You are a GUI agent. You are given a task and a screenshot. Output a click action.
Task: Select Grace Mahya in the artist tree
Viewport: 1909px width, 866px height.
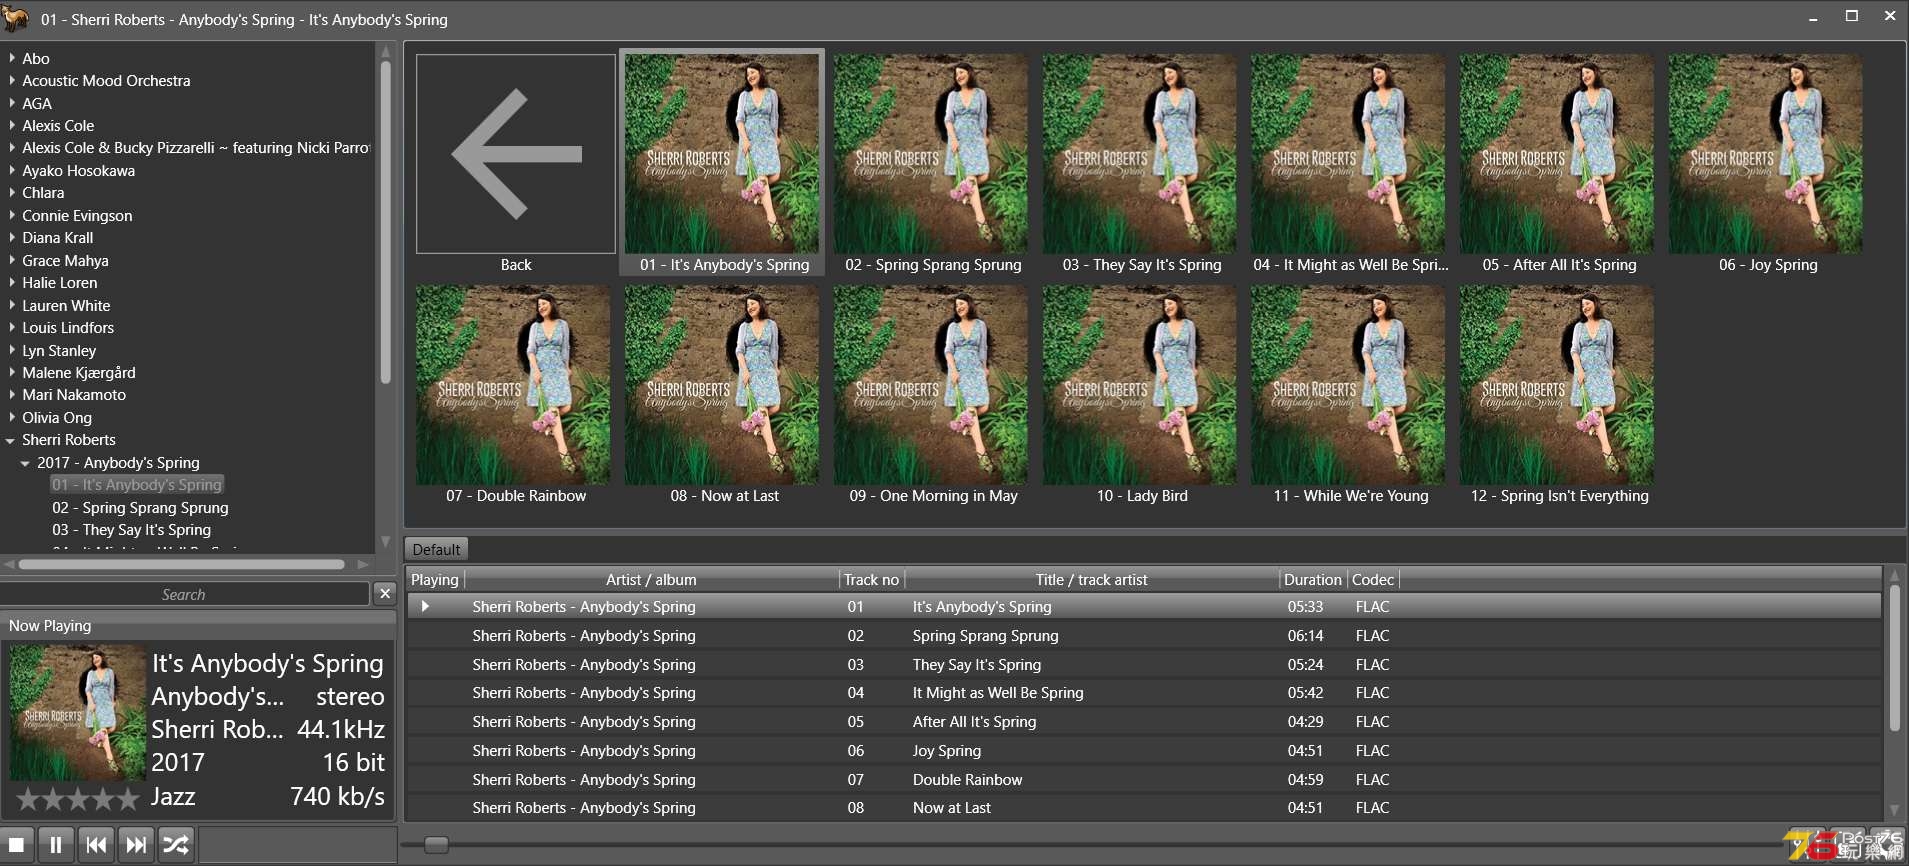(65, 260)
